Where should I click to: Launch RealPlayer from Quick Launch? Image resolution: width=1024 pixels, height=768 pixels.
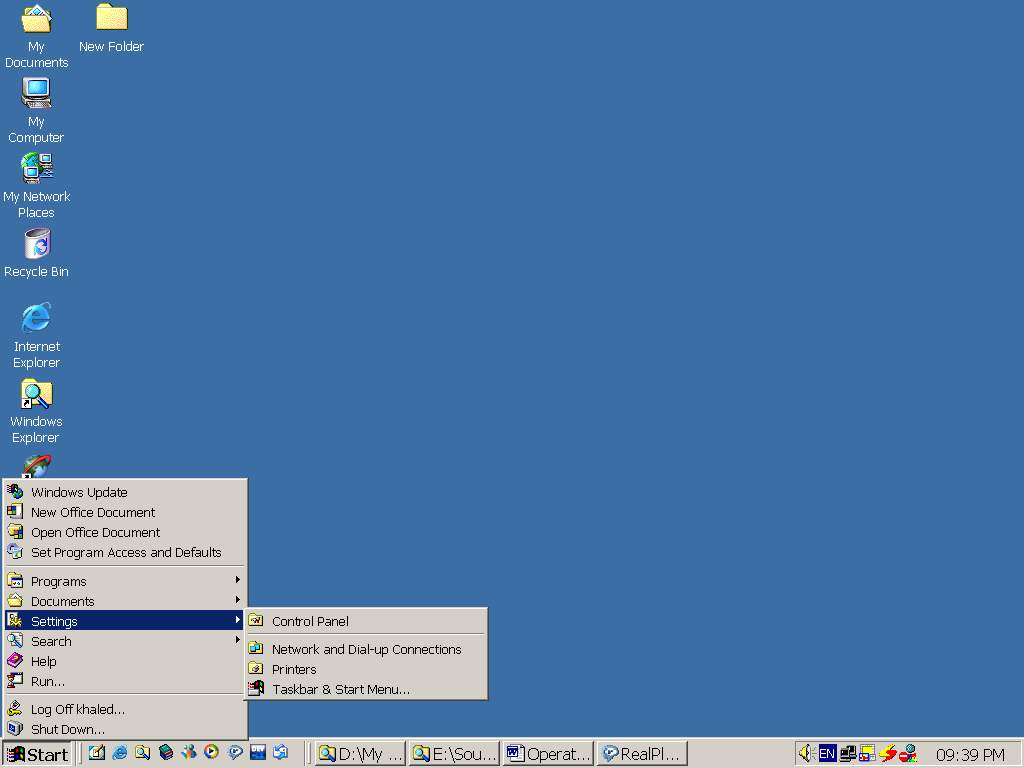(x=235, y=753)
